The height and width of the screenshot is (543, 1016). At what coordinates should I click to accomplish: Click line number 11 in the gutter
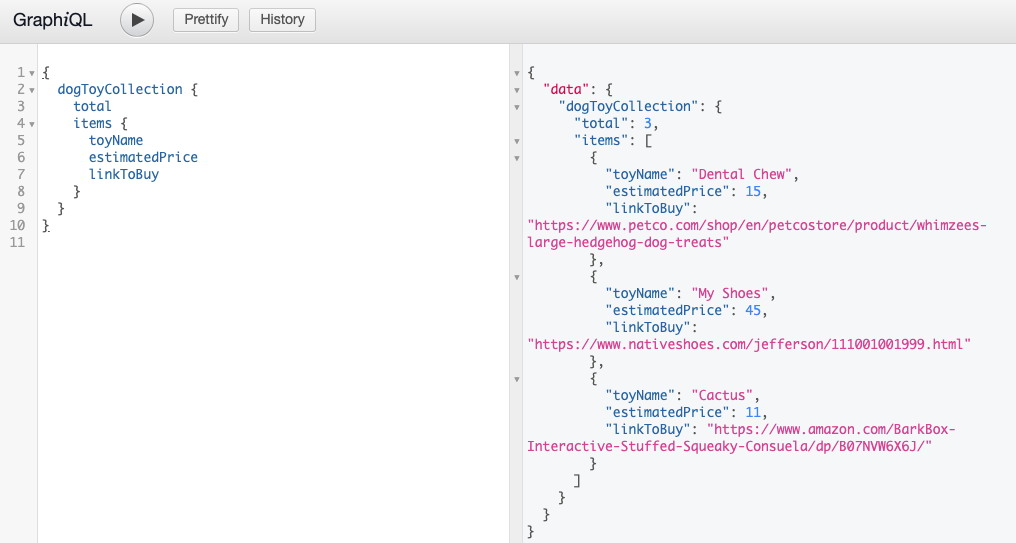(x=17, y=242)
